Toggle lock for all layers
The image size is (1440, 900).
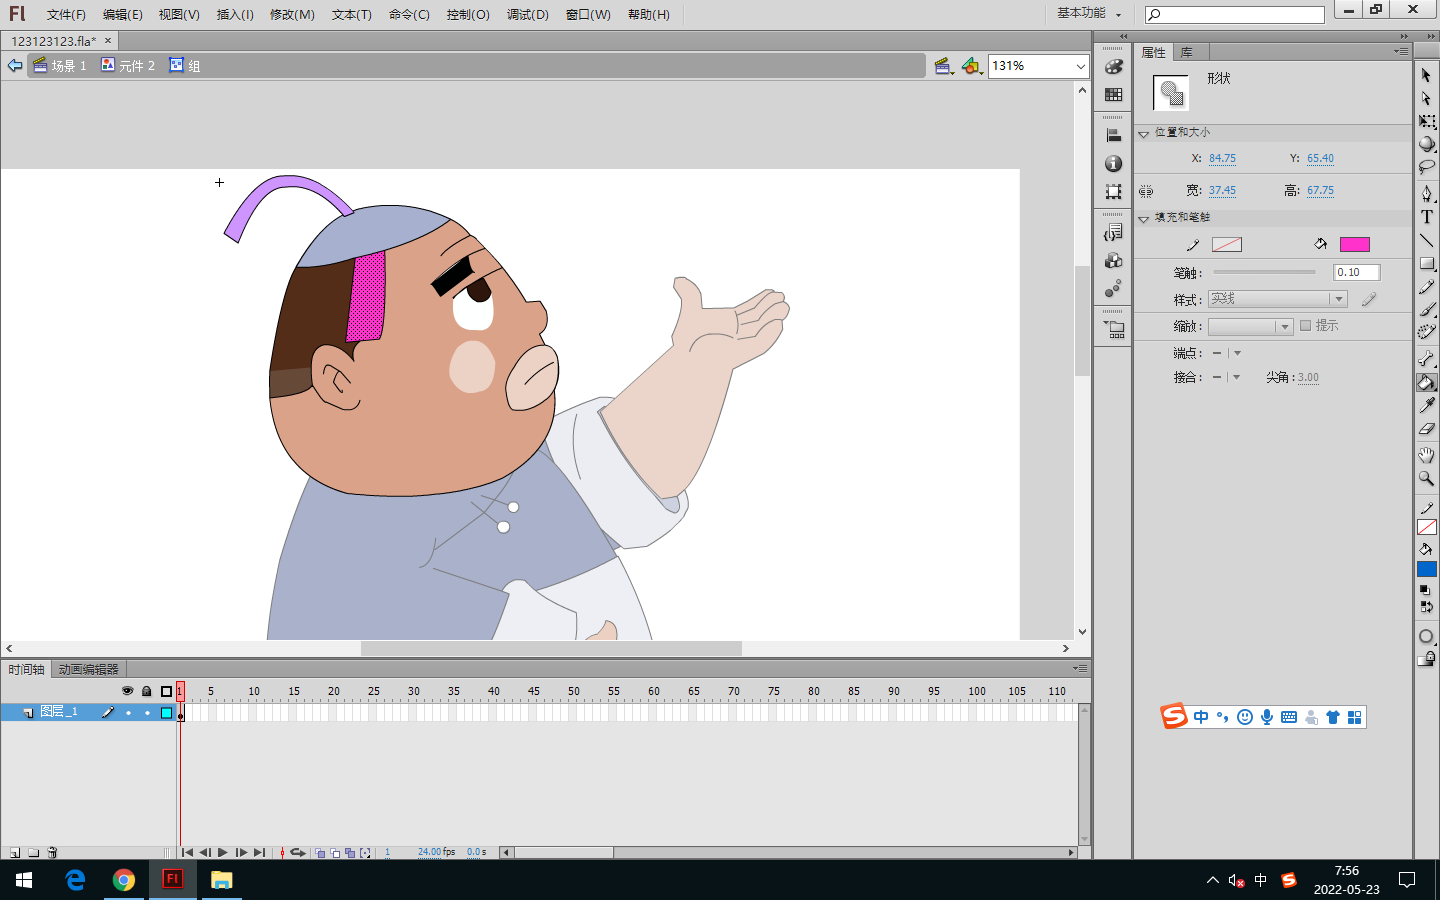click(x=147, y=691)
